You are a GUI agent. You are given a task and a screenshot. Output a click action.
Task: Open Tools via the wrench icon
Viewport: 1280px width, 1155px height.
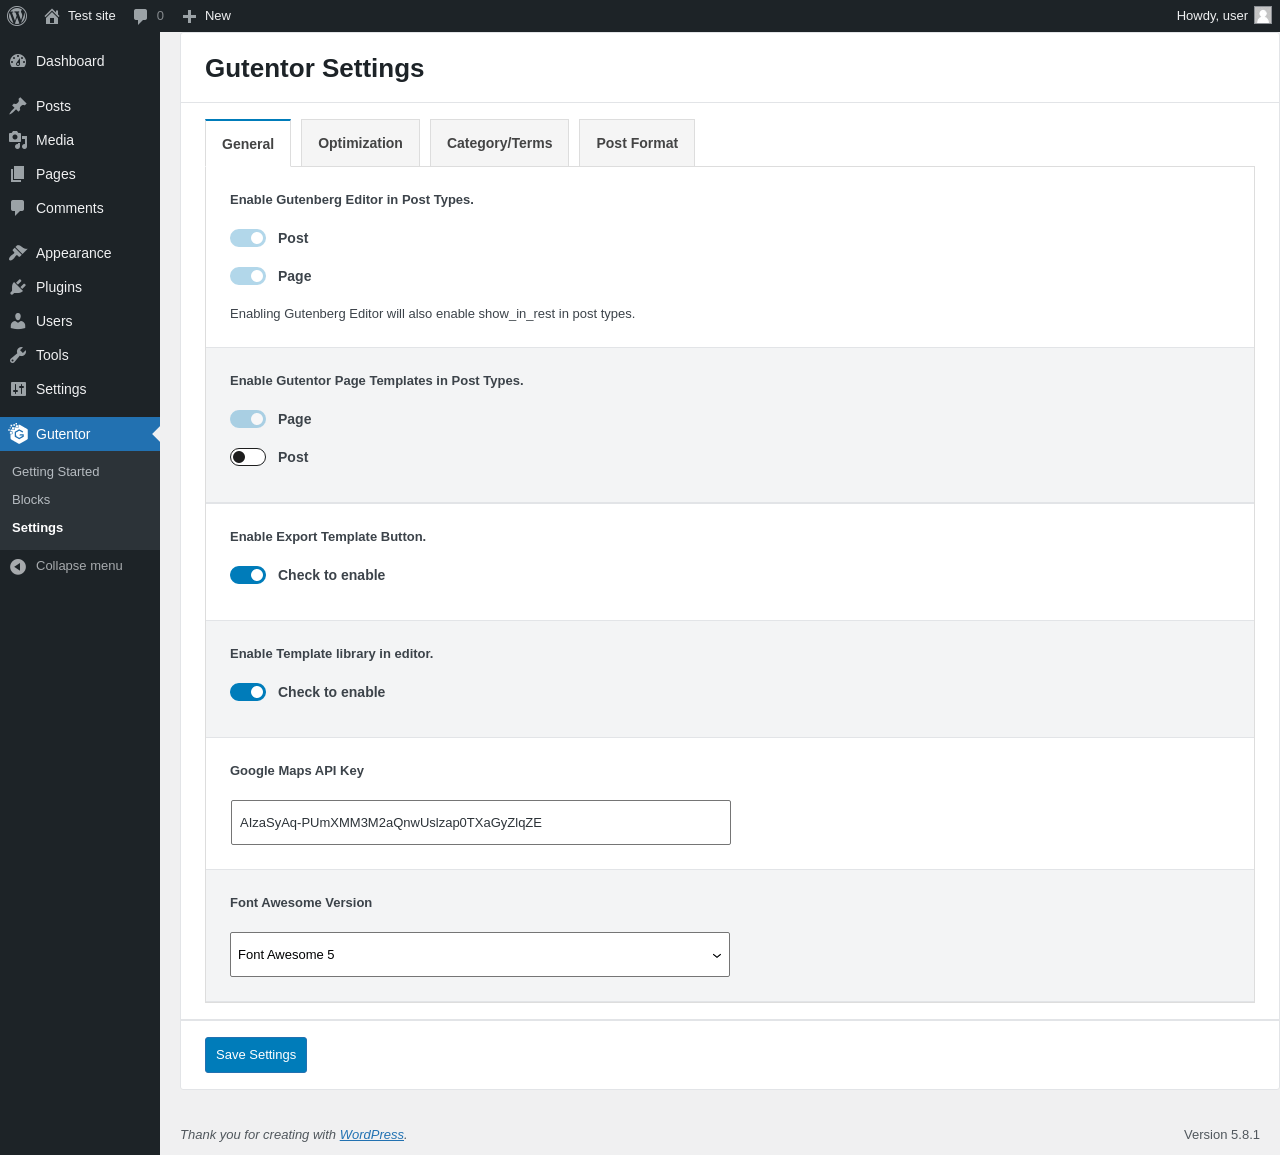point(18,355)
